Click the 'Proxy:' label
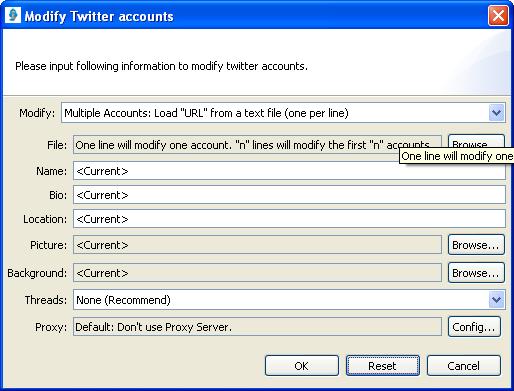 tap(51, 327)
